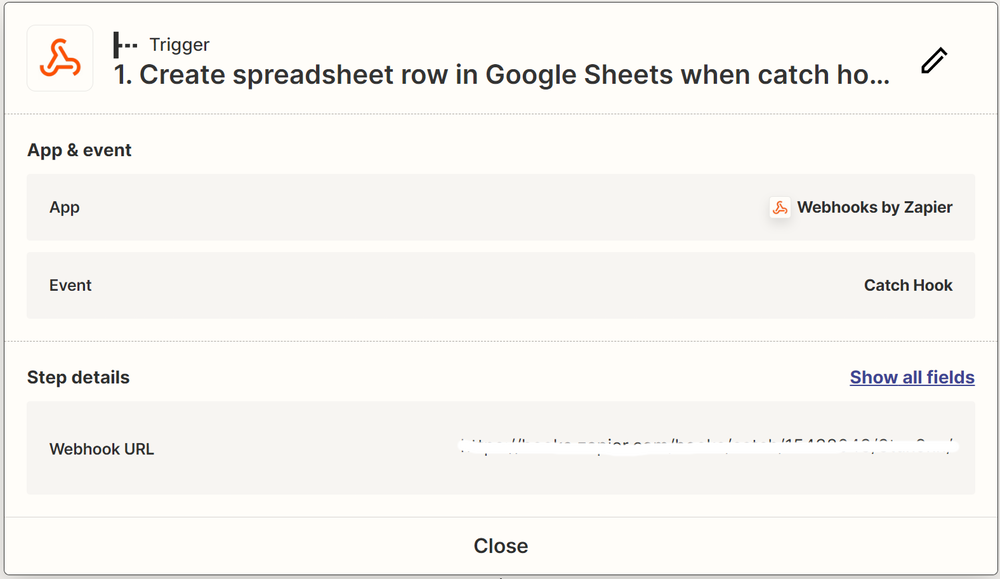Click the App & event section heading
Screen dimensions: 1000x579
click(79, 150)
